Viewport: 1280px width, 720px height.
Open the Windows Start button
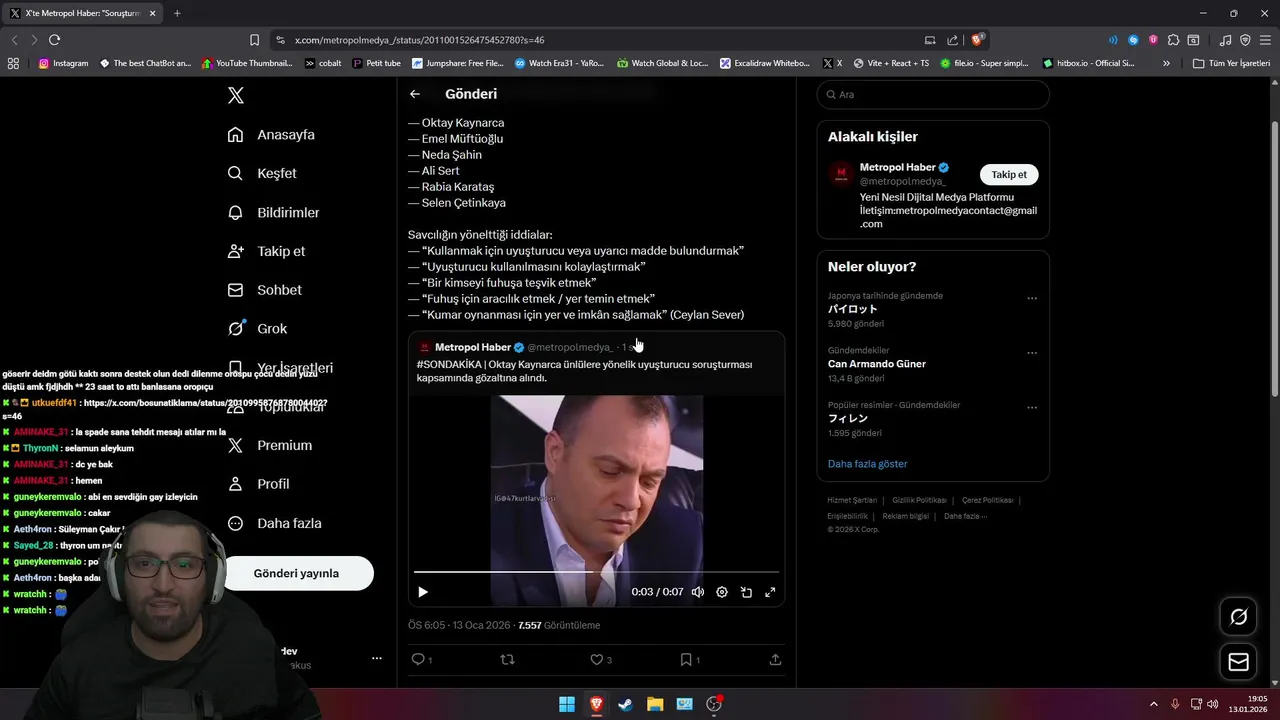(x=567, y=704)
